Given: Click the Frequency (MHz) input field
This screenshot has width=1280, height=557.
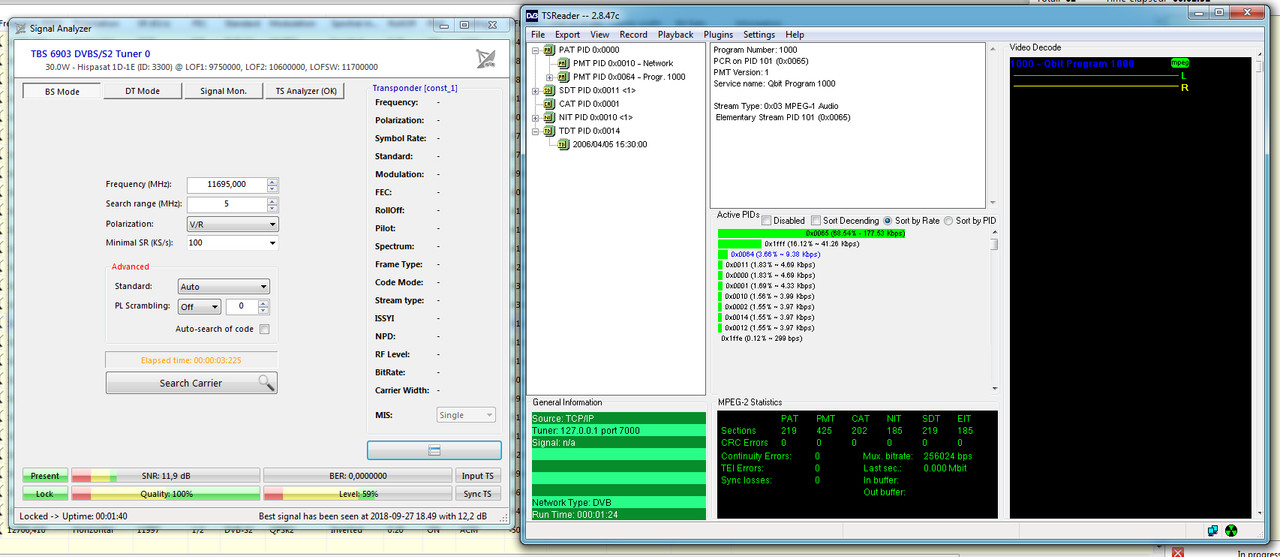Looking at the screenshot, I should pos(226,185).
